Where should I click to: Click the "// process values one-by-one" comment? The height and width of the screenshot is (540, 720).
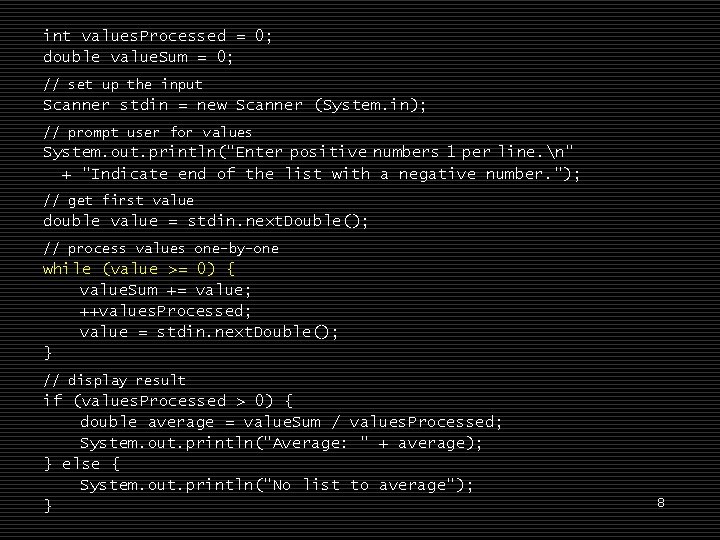[x=160, y=248]
